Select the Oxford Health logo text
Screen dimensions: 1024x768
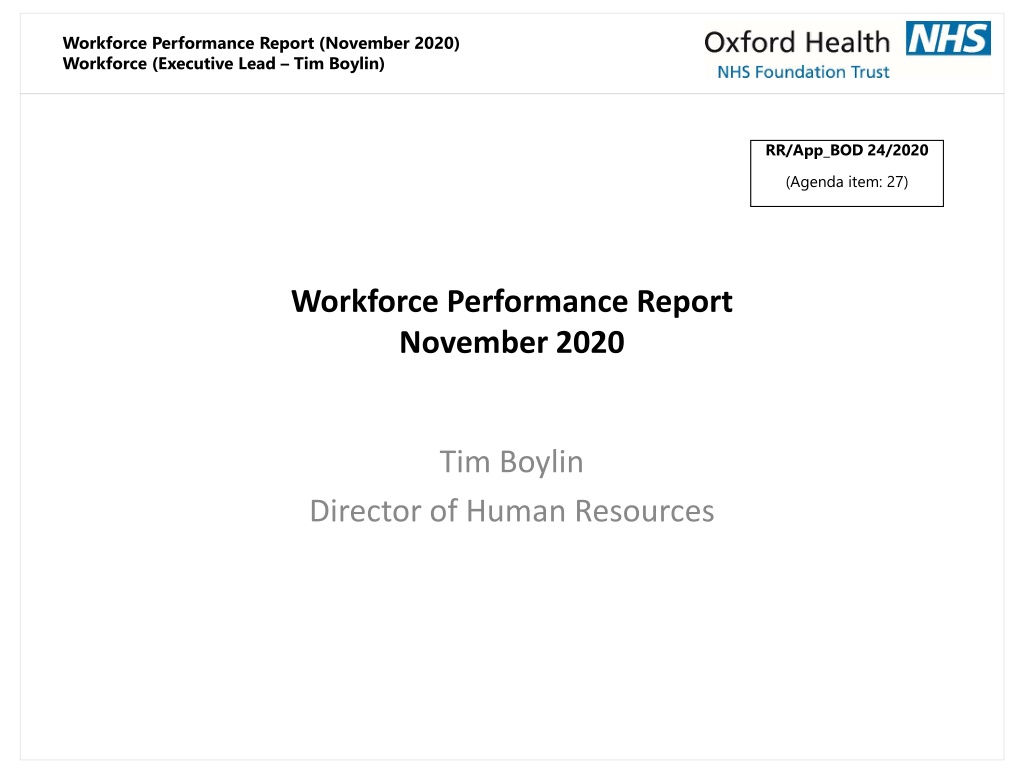click(797, 42)
